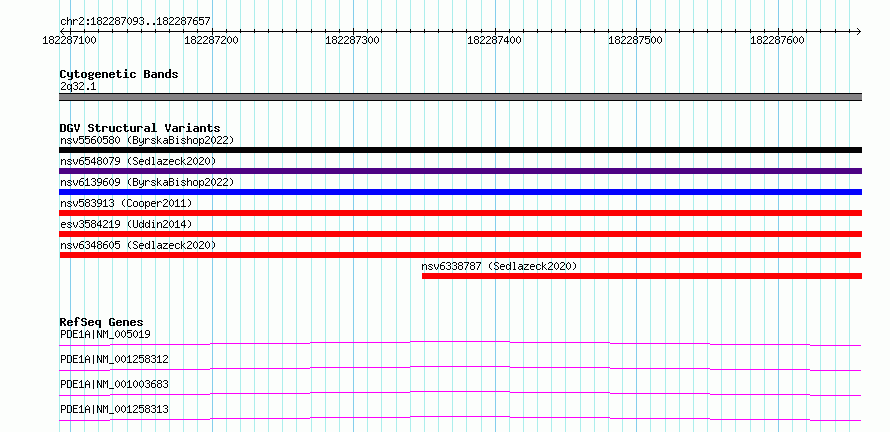The height and width of the screenshot is (432, 890).
Task: Click the magenta PDE1A NM_005019 intron line
Action: 460,343
